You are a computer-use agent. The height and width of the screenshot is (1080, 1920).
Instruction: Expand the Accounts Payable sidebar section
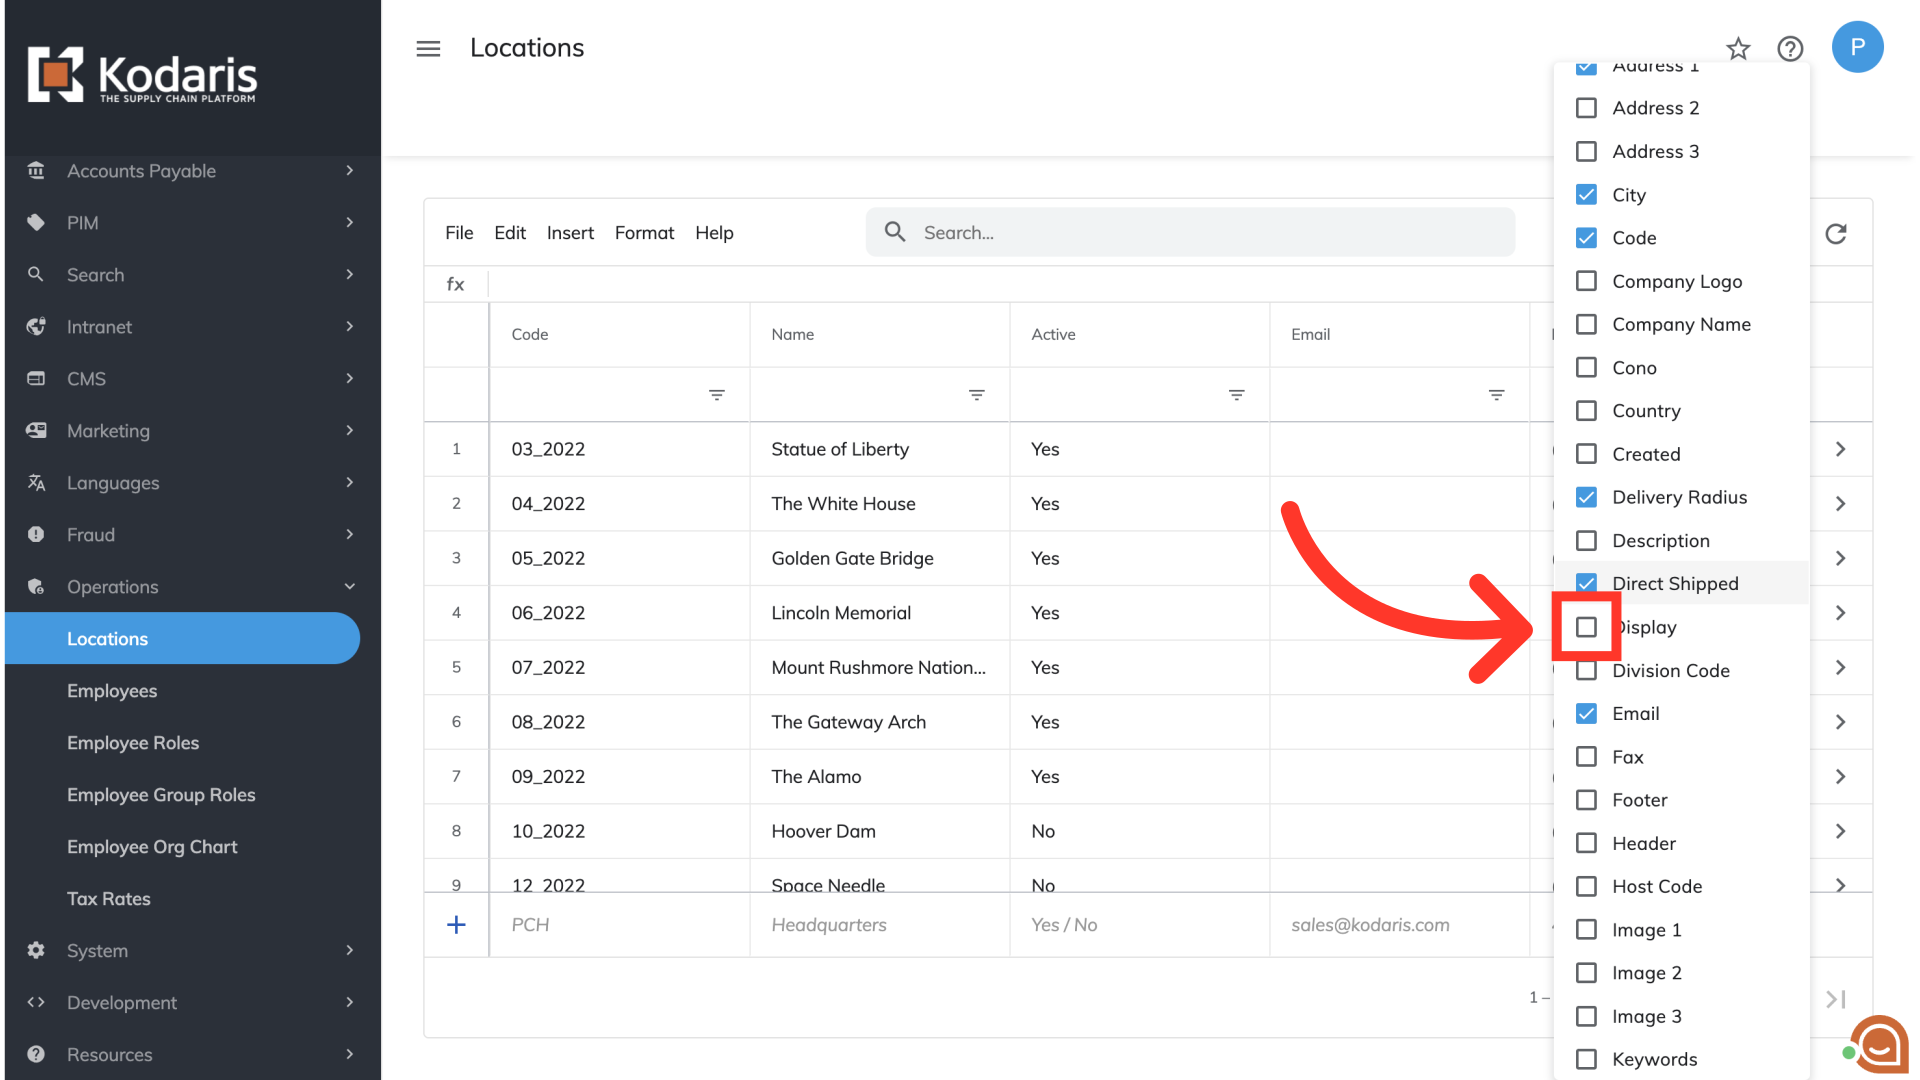point(190,171)
